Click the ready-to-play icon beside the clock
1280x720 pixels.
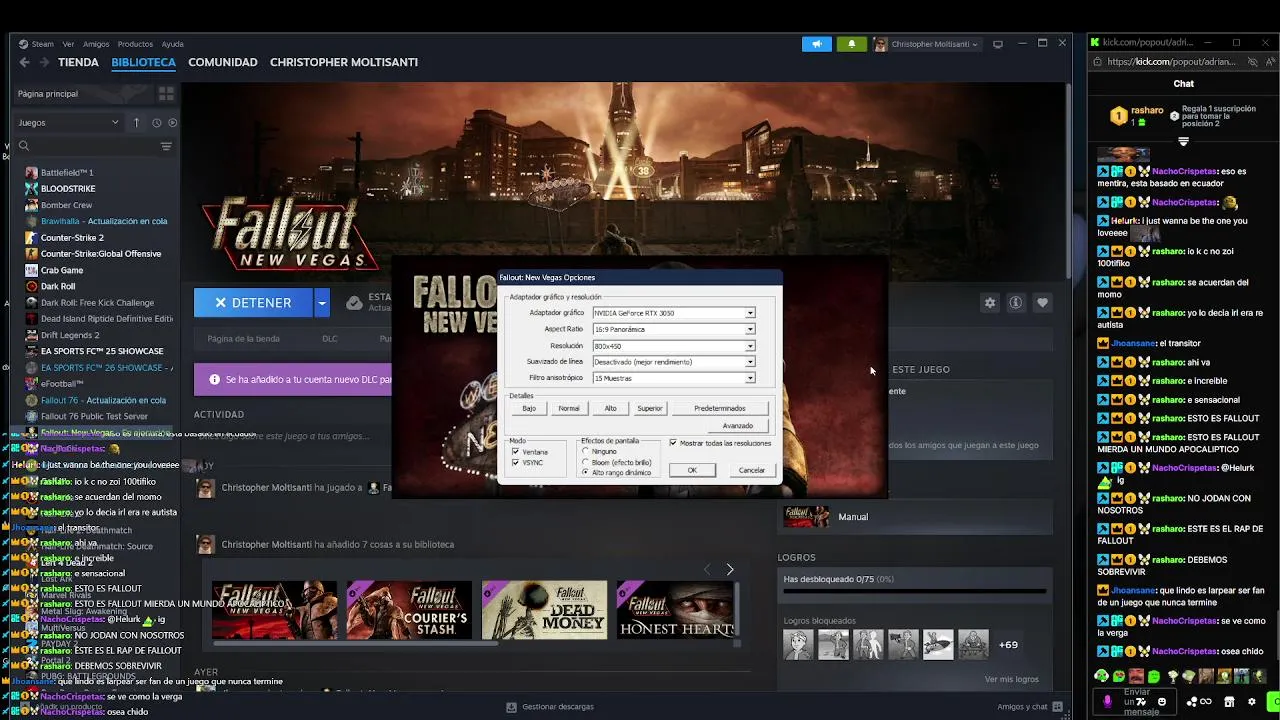172,123
